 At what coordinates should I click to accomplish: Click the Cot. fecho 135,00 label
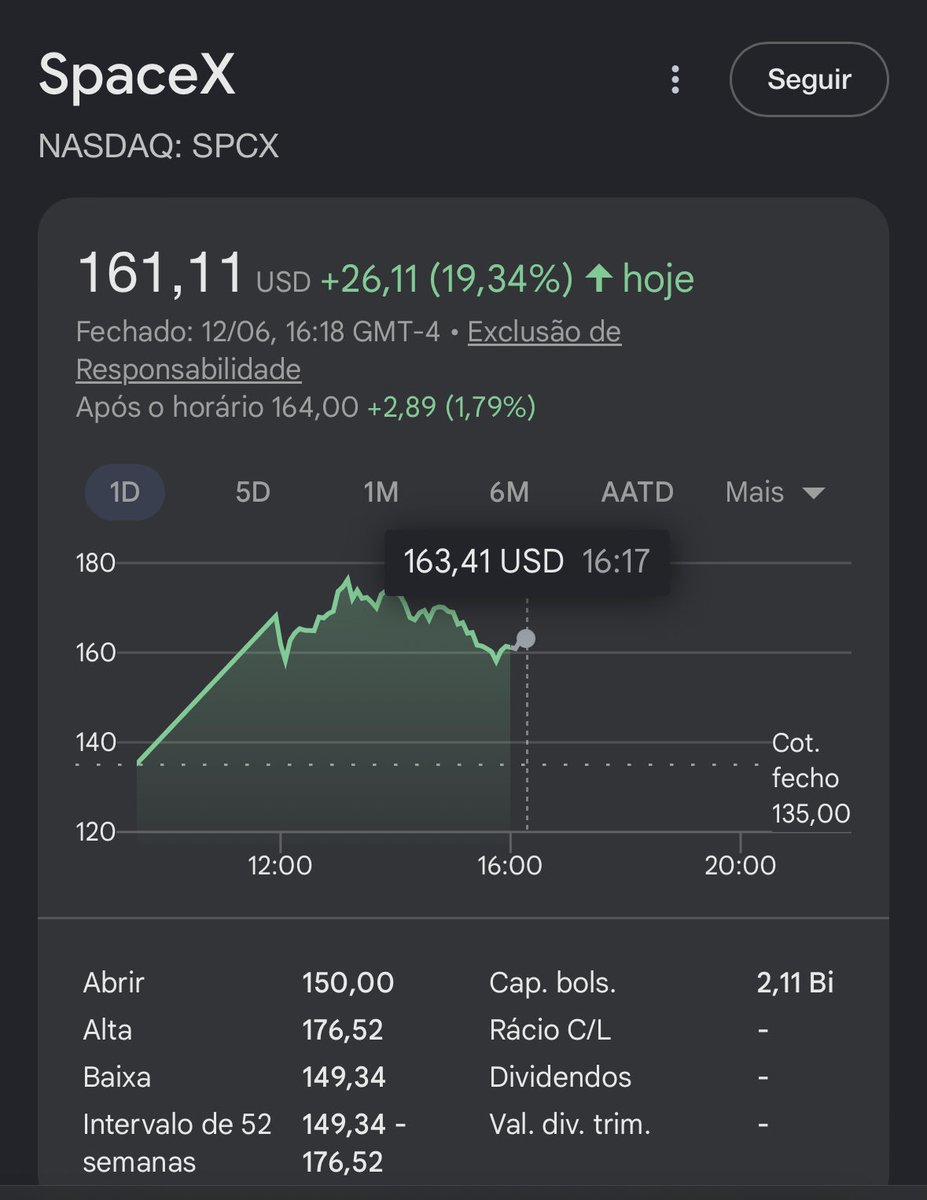811,779
